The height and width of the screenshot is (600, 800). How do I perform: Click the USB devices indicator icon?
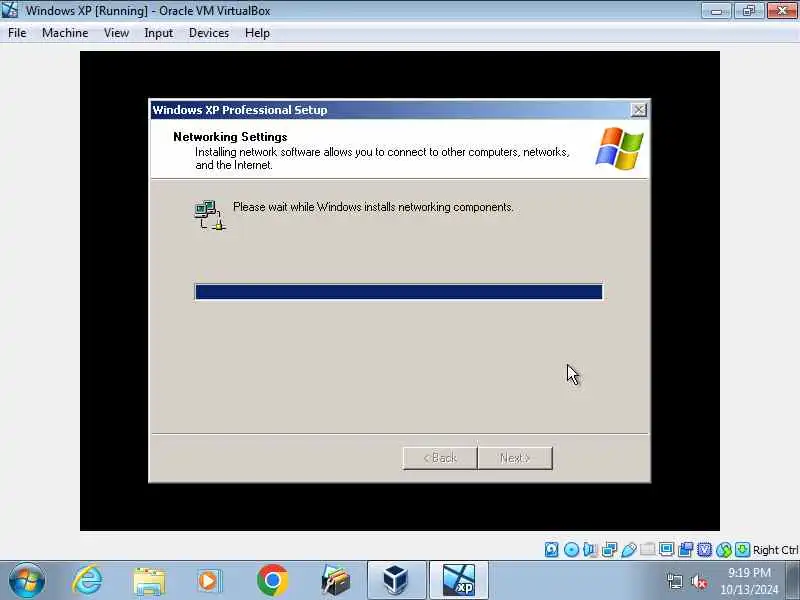(x=629, y=549)
